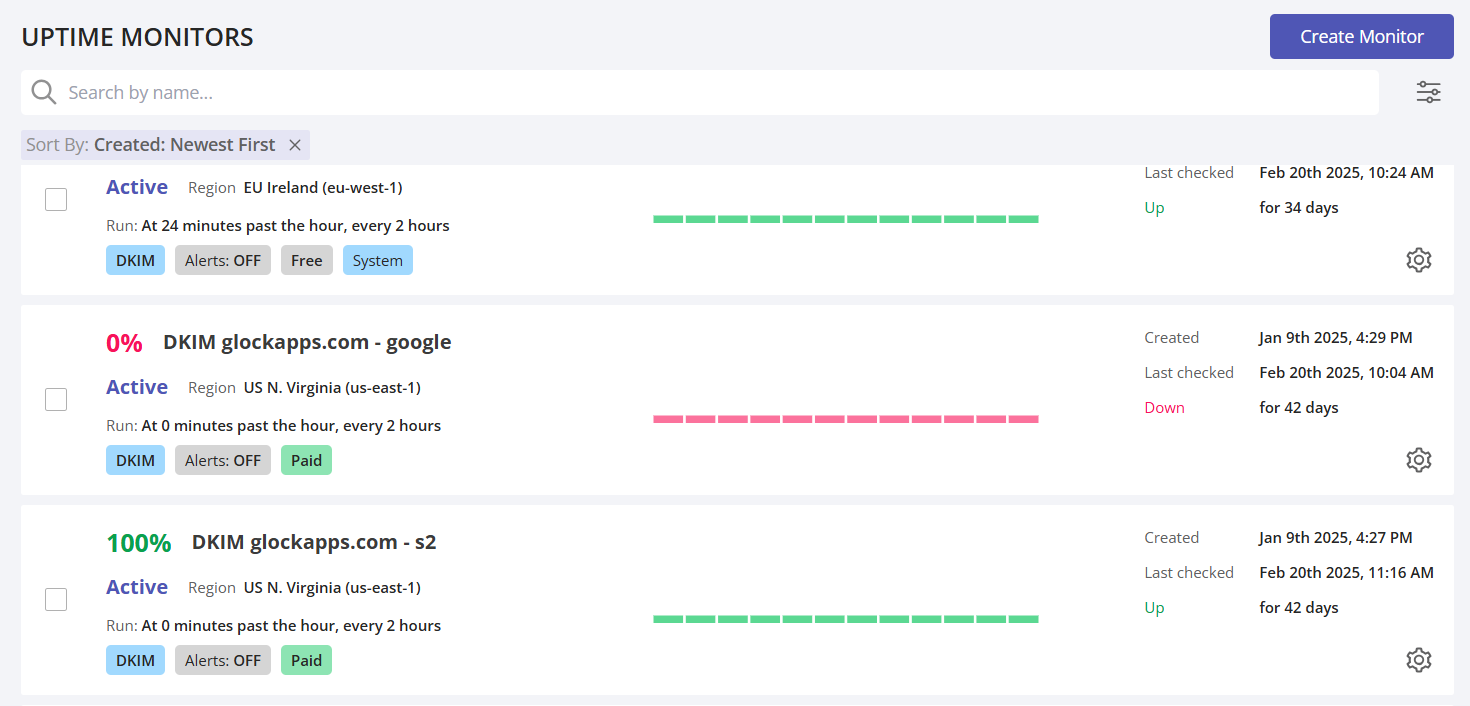Open the DKIM glockapps.com - s2 monitor
Image resolution: width=1470 pixels, height=706 pixels.
tap(314, 542)
